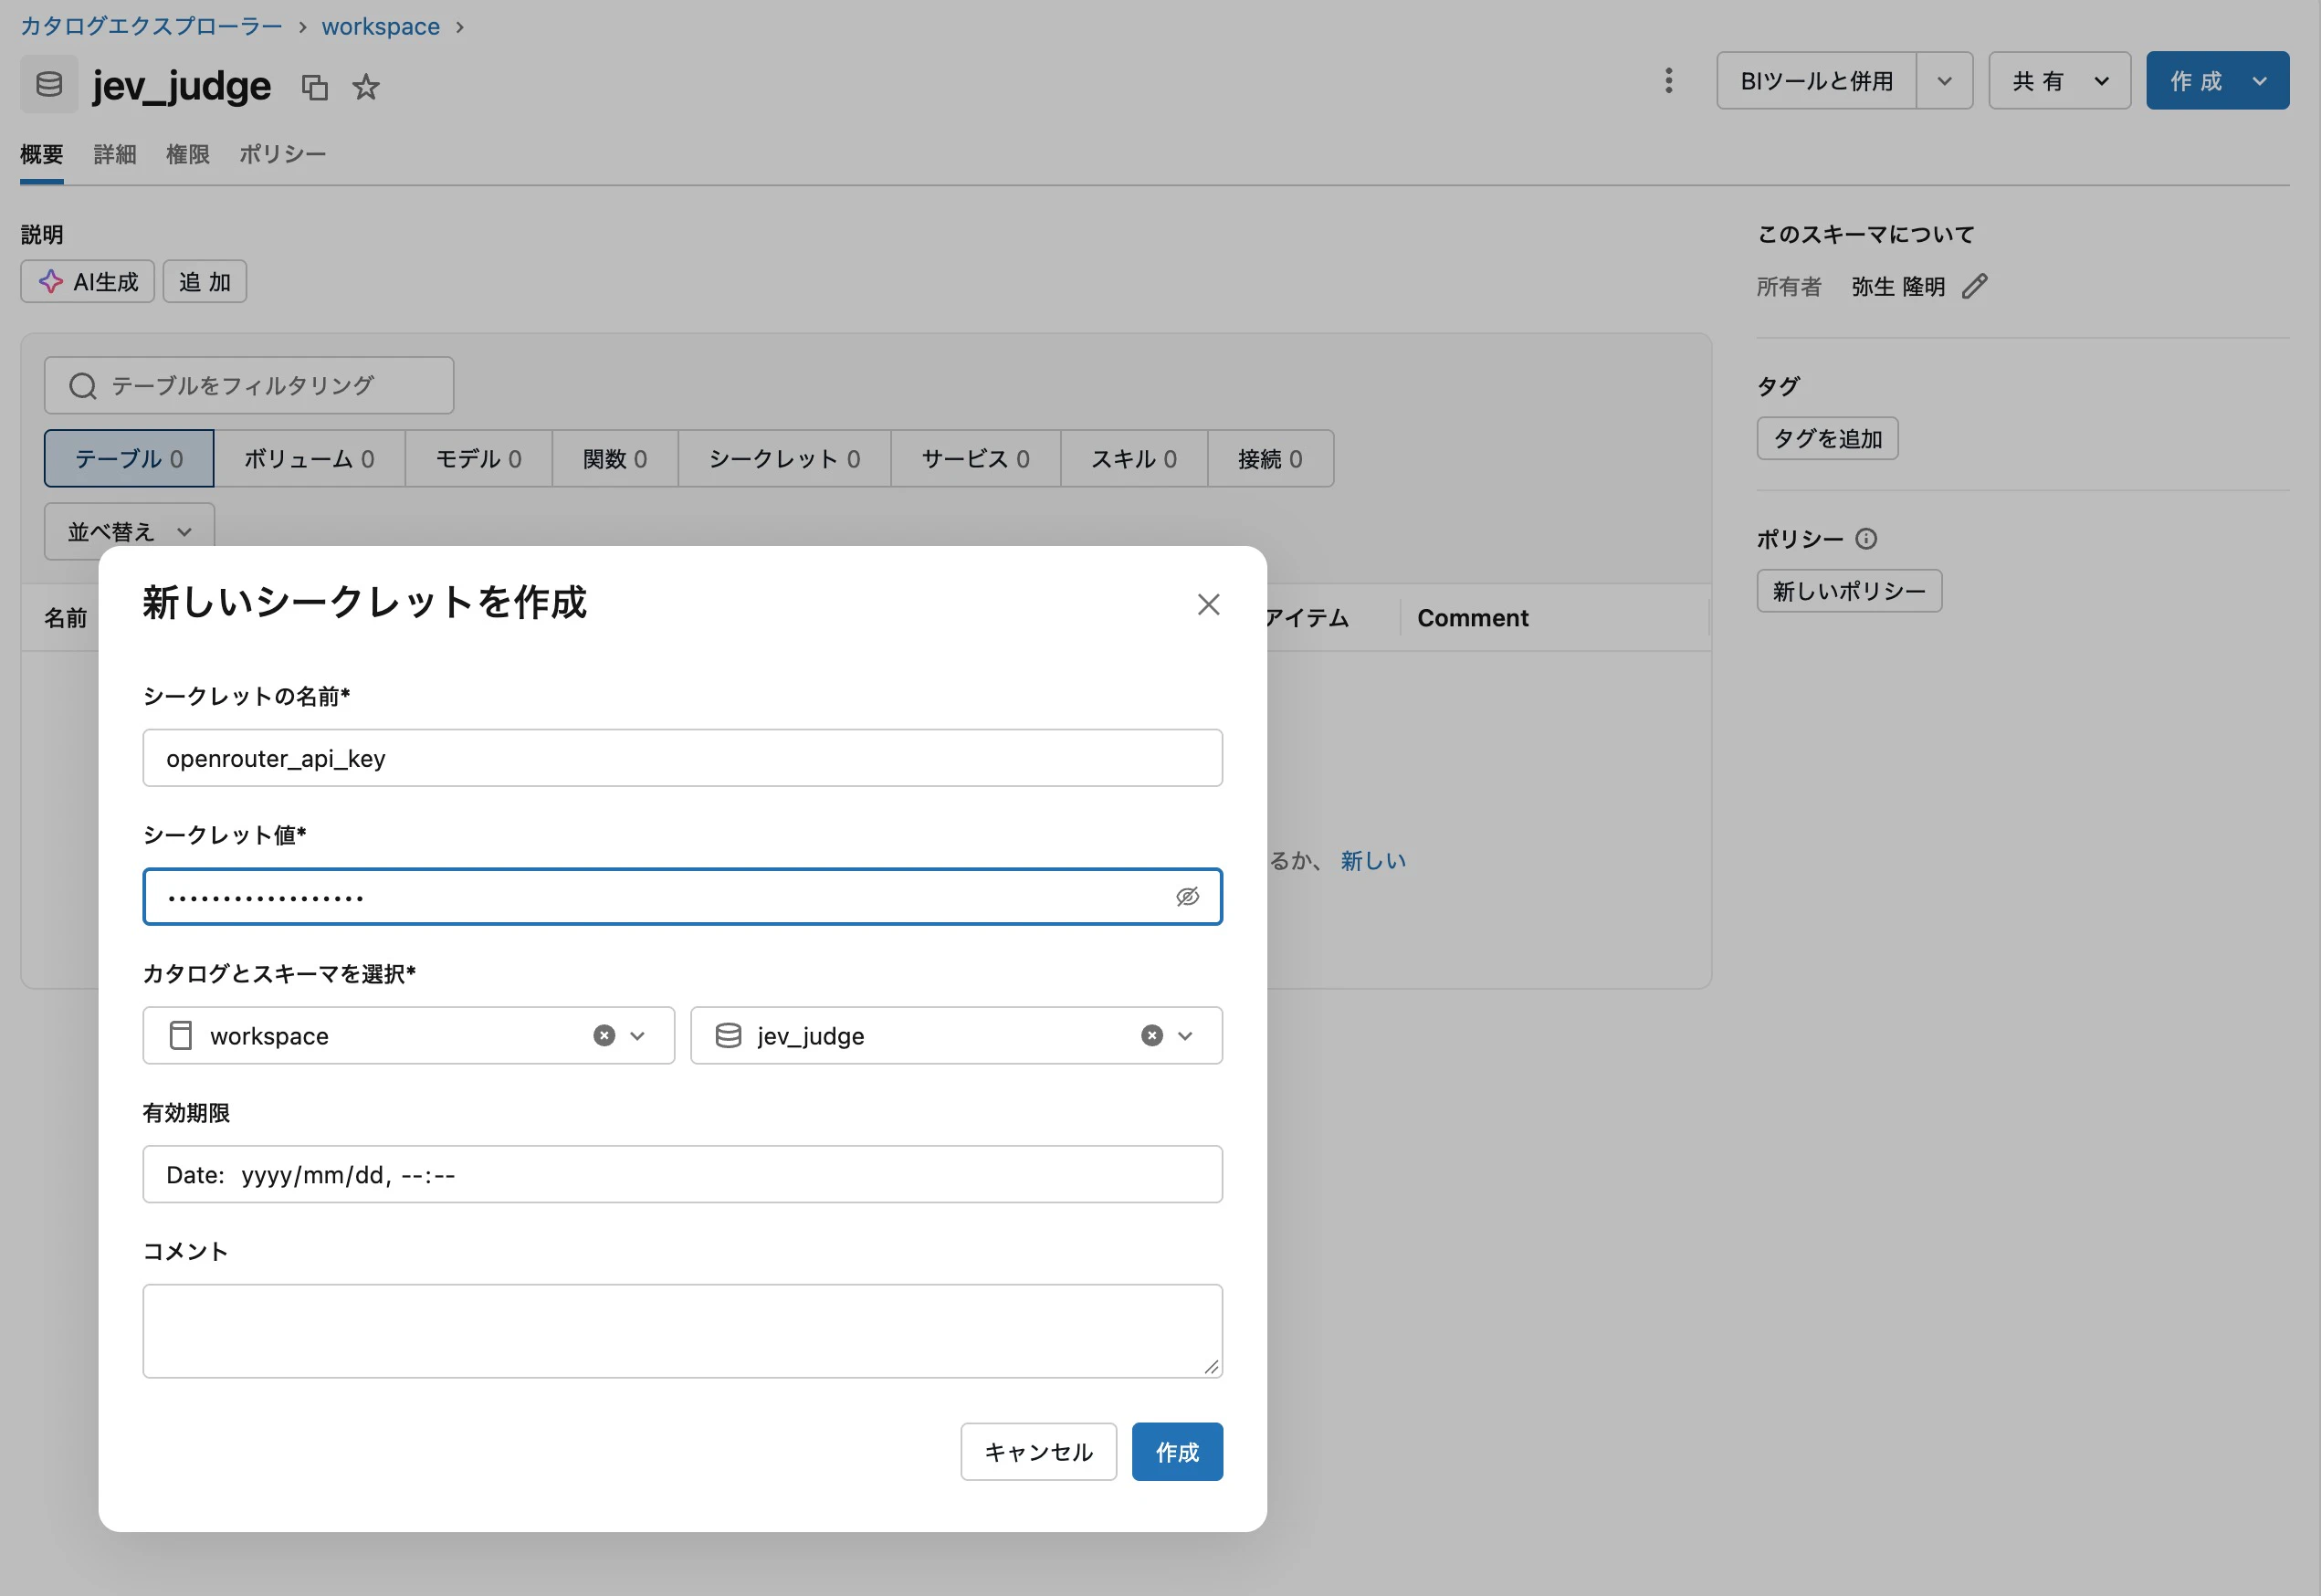The image size is (2321, 1596).
Task: Clear the jev_judge schema selection
Action: point(1152,1036)
